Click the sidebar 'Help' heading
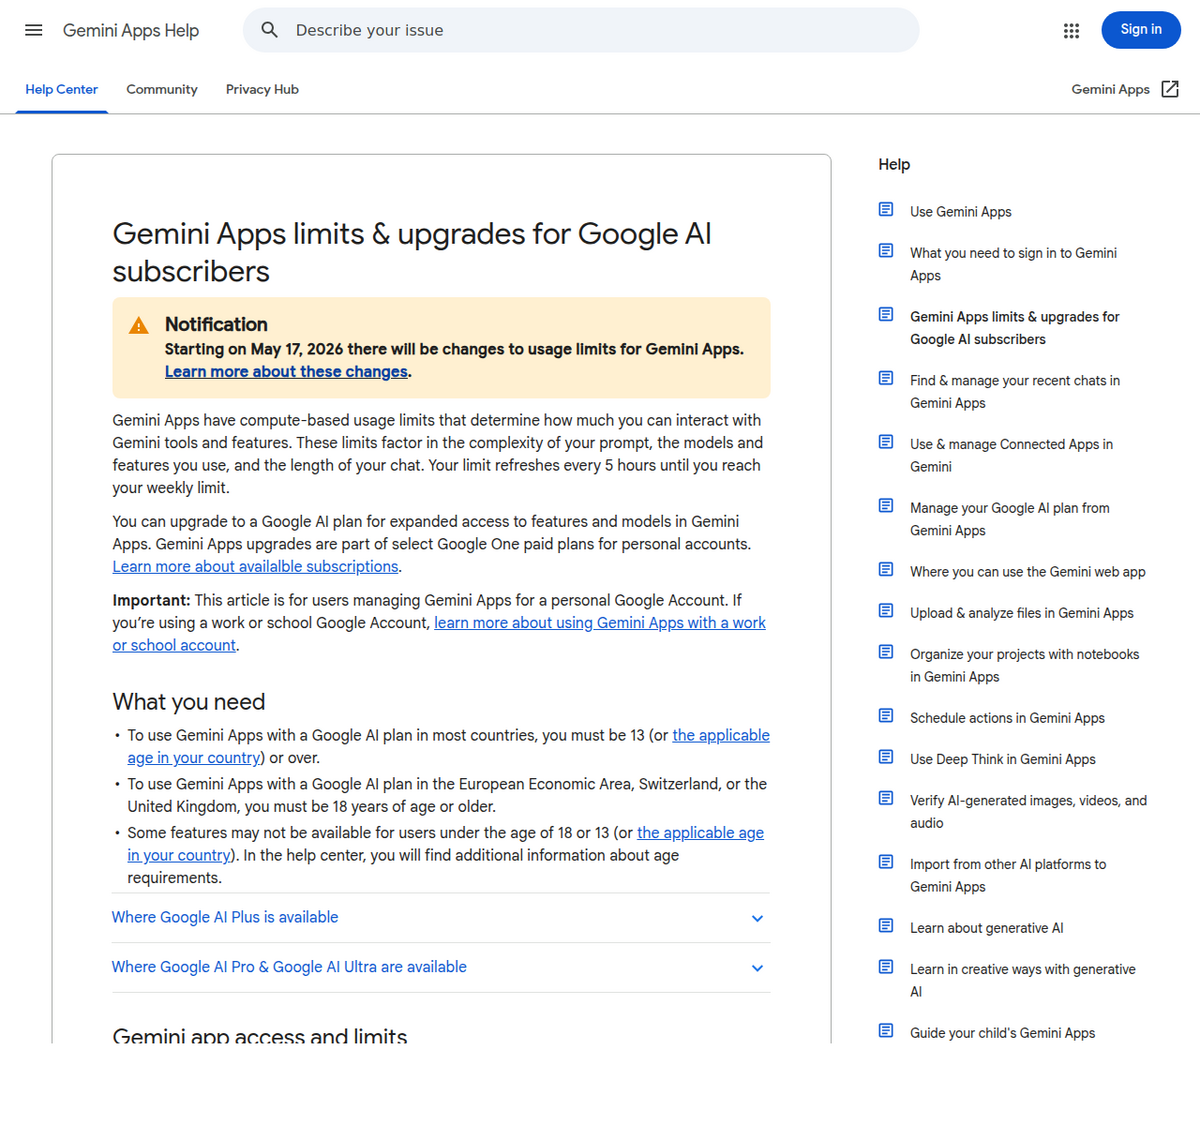 coord(894,164)
